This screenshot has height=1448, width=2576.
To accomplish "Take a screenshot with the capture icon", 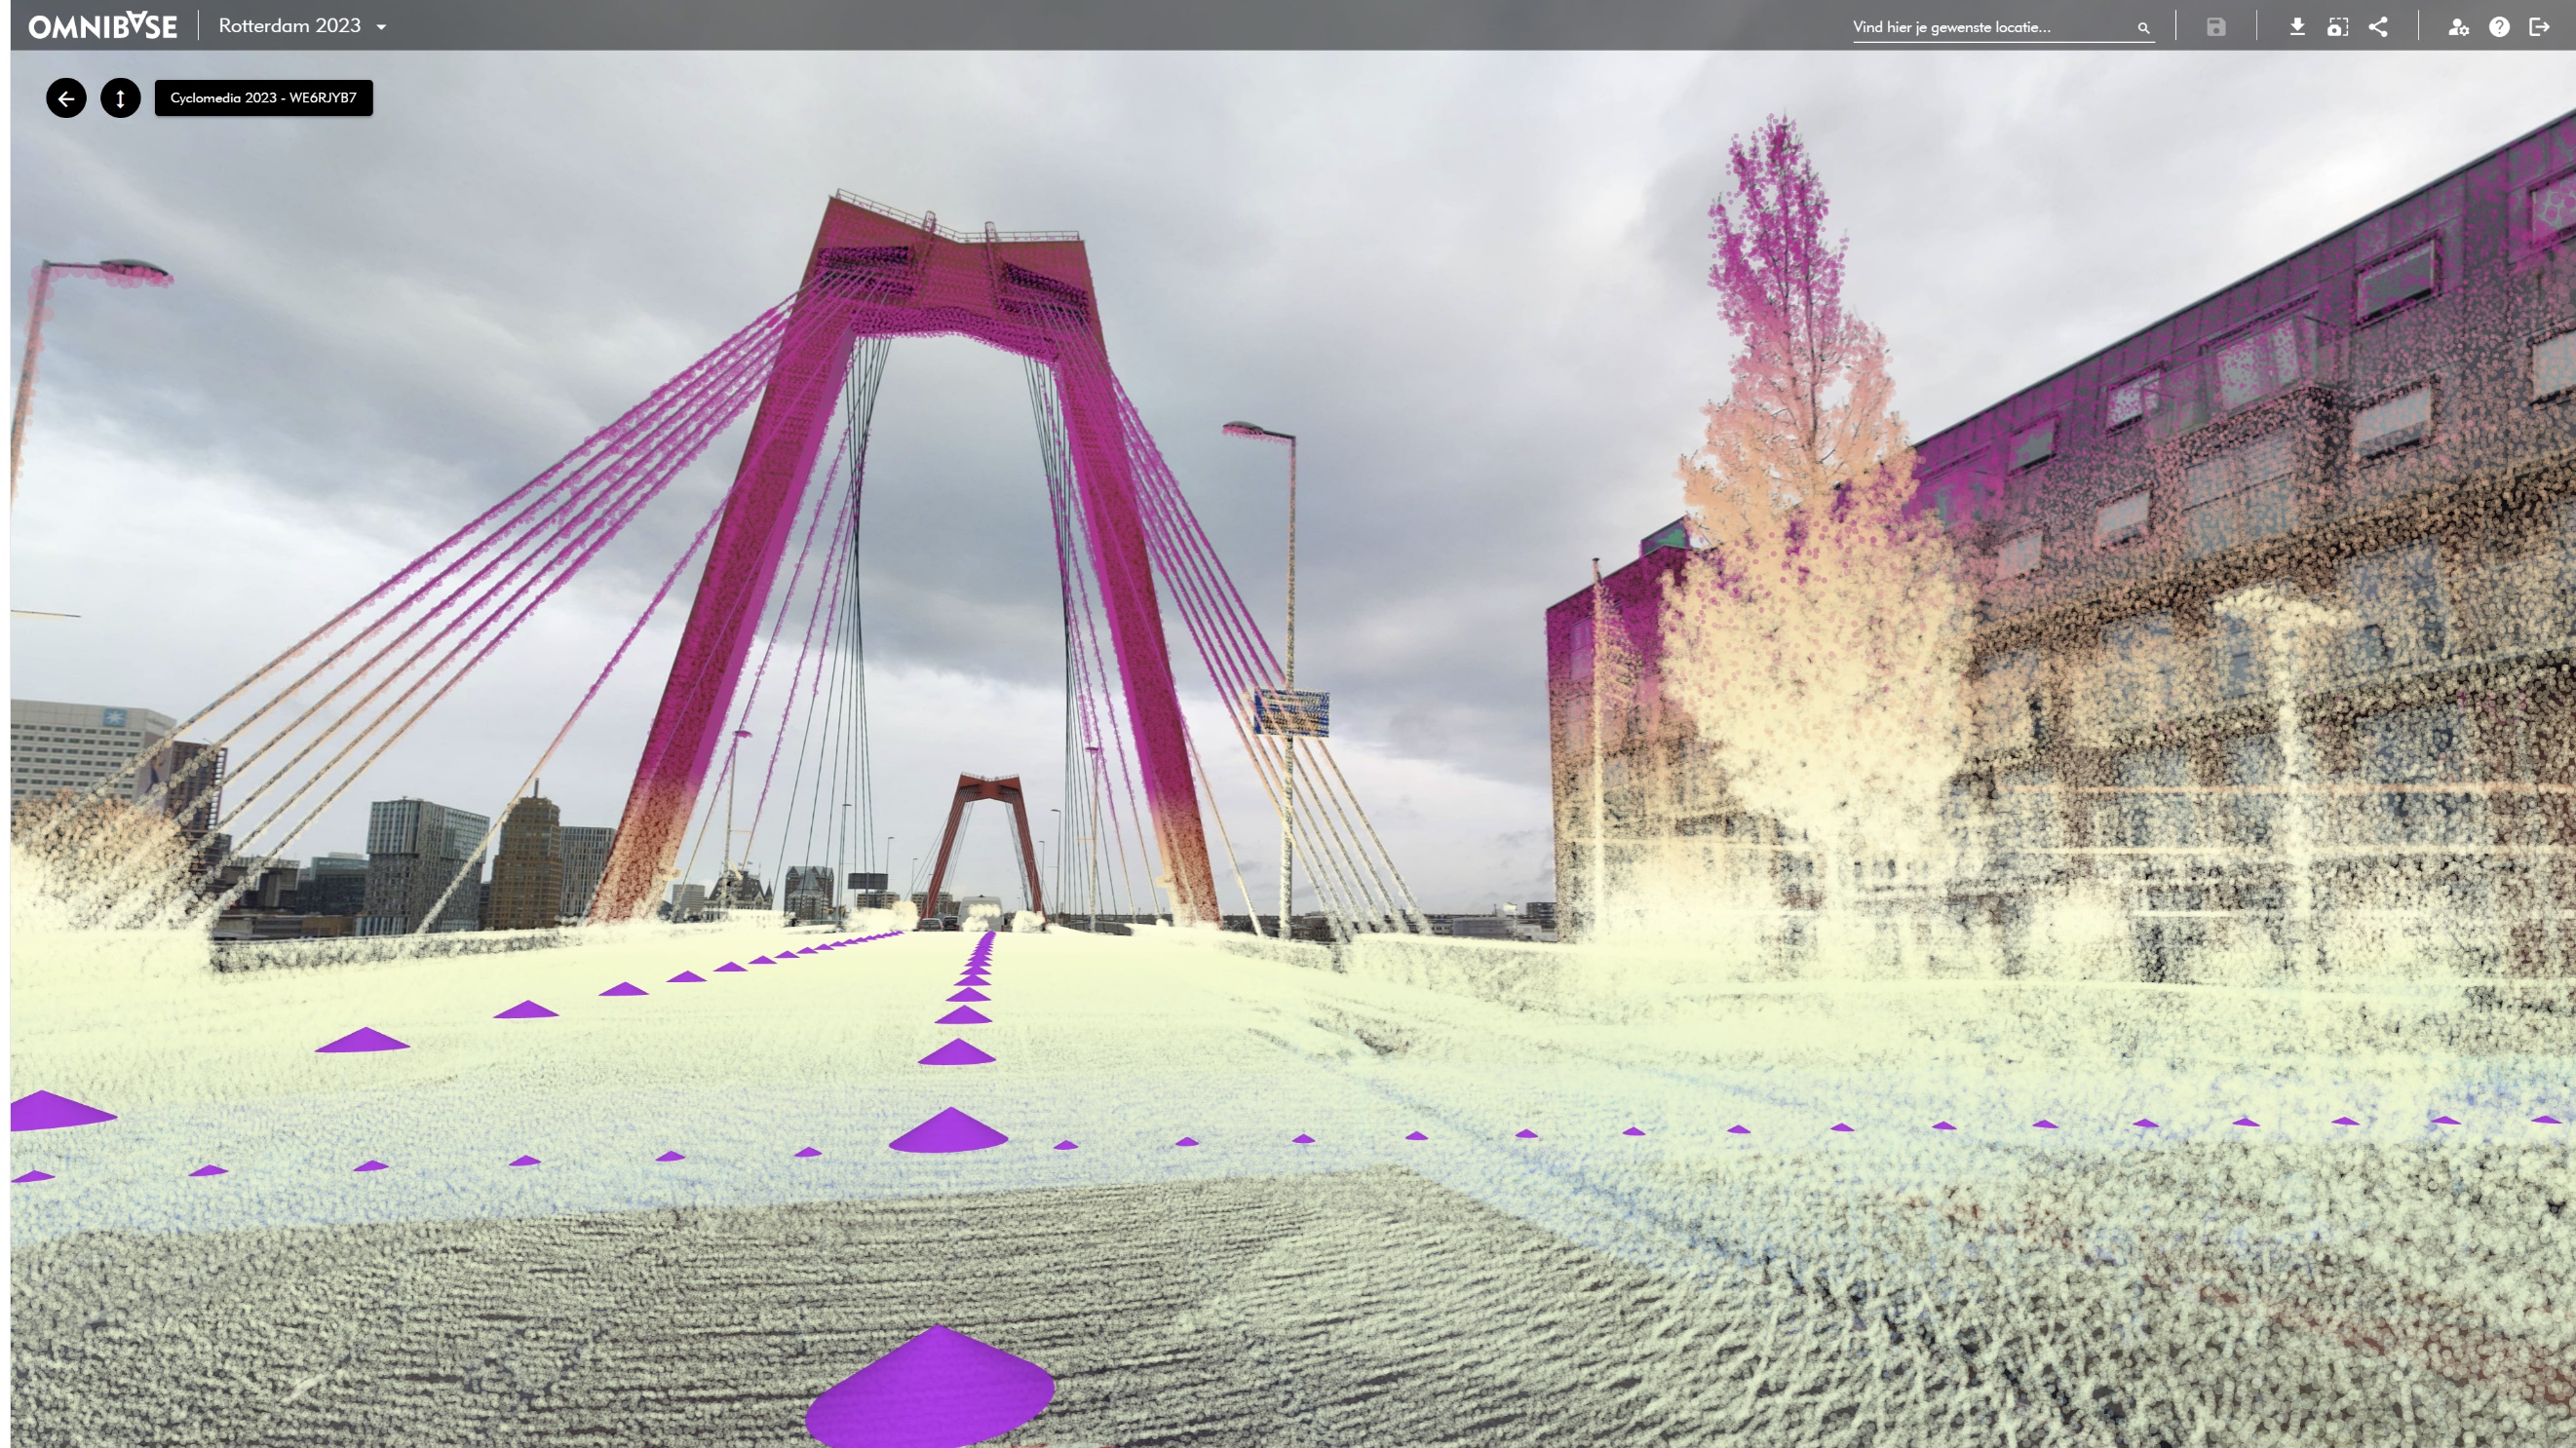I will (2337, 27).
